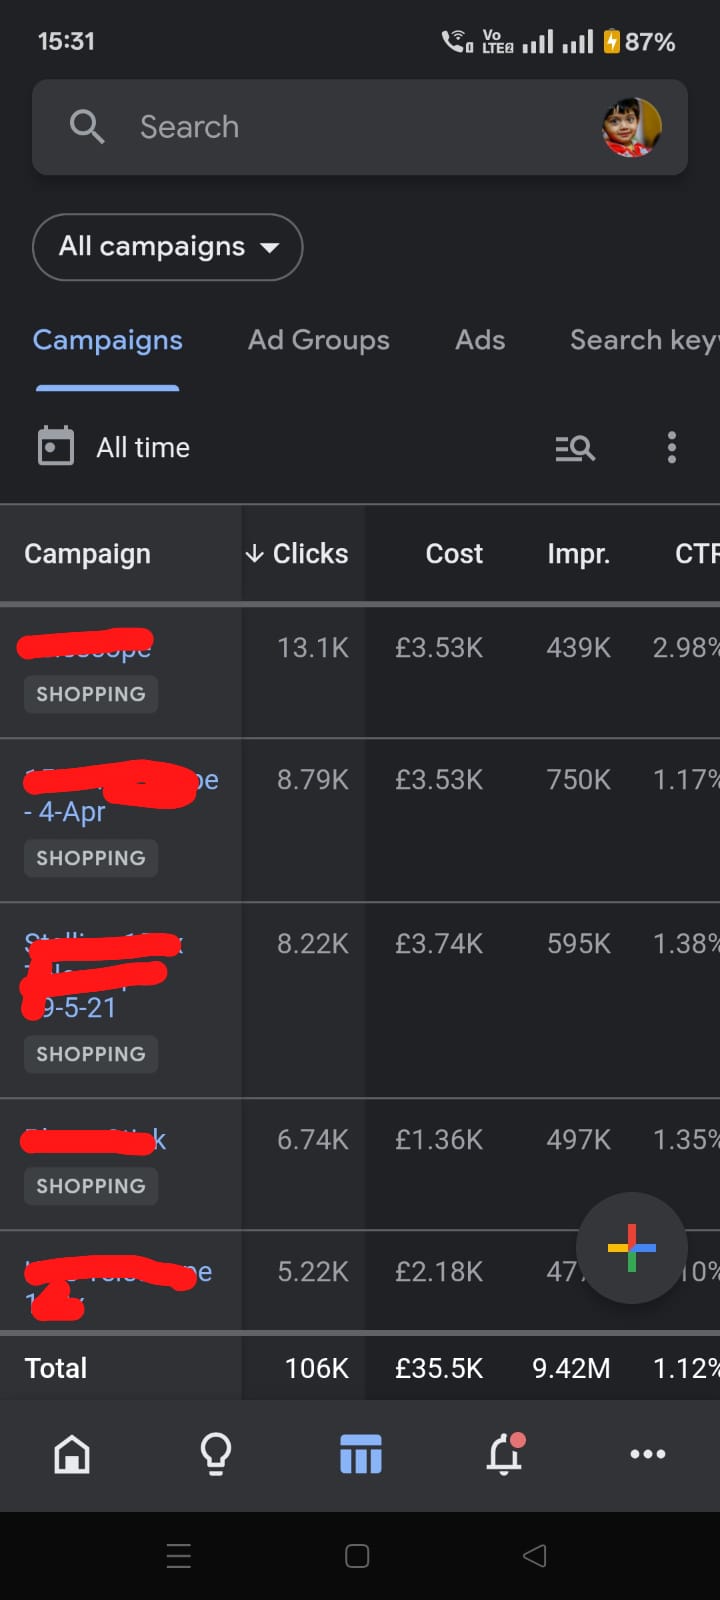The height and width of the screenshot is (1600, 720).
Task: Open the notifications bell icon
Action: (x=505, y=1454)
